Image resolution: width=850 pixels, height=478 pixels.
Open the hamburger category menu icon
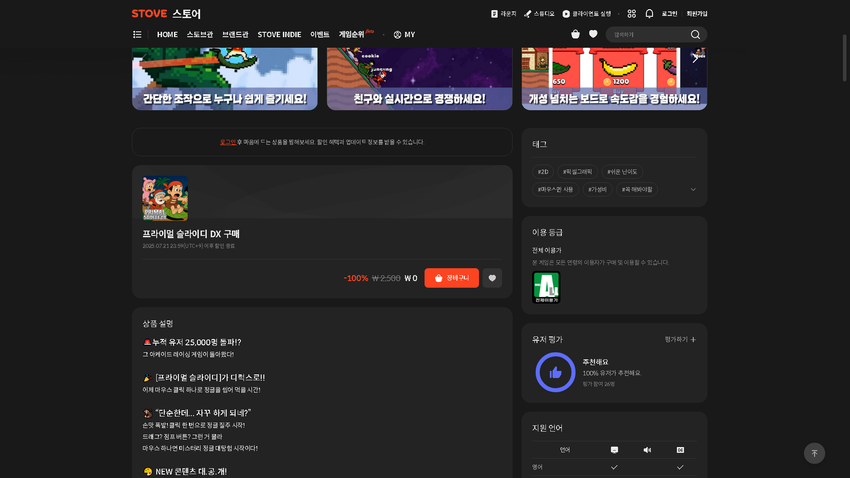coord(137,34)
